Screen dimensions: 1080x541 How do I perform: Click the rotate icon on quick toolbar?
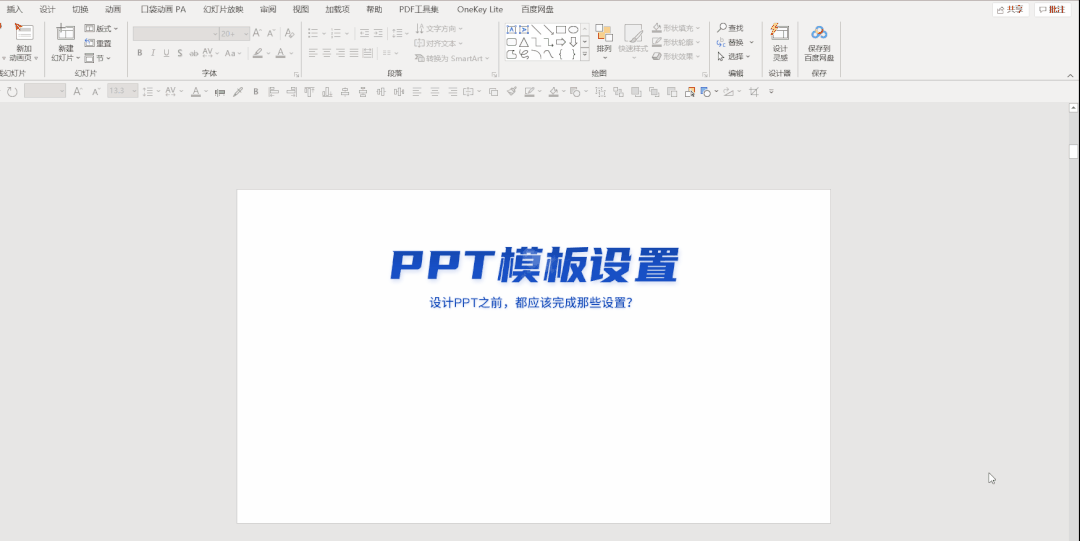pyautogui.click(x=12, y=91)
